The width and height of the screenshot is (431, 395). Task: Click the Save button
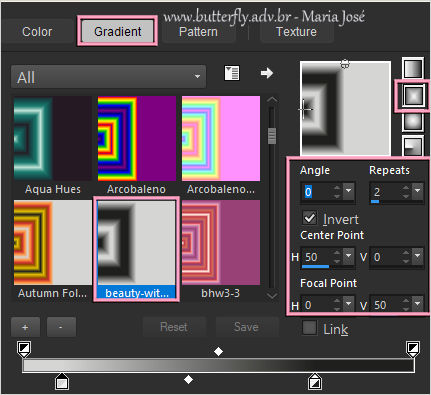pos(246,327)
